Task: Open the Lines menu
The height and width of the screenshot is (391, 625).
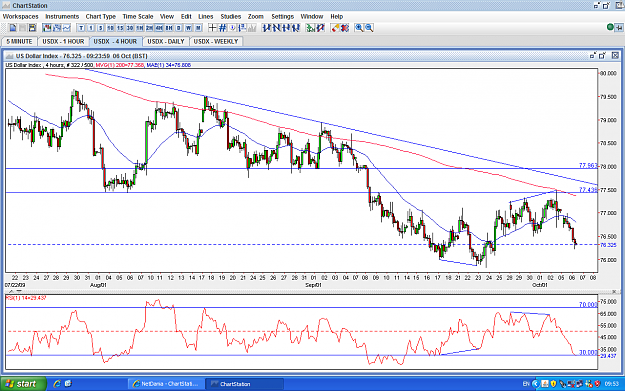Action: pyautogui.click(x=206, y=16)
